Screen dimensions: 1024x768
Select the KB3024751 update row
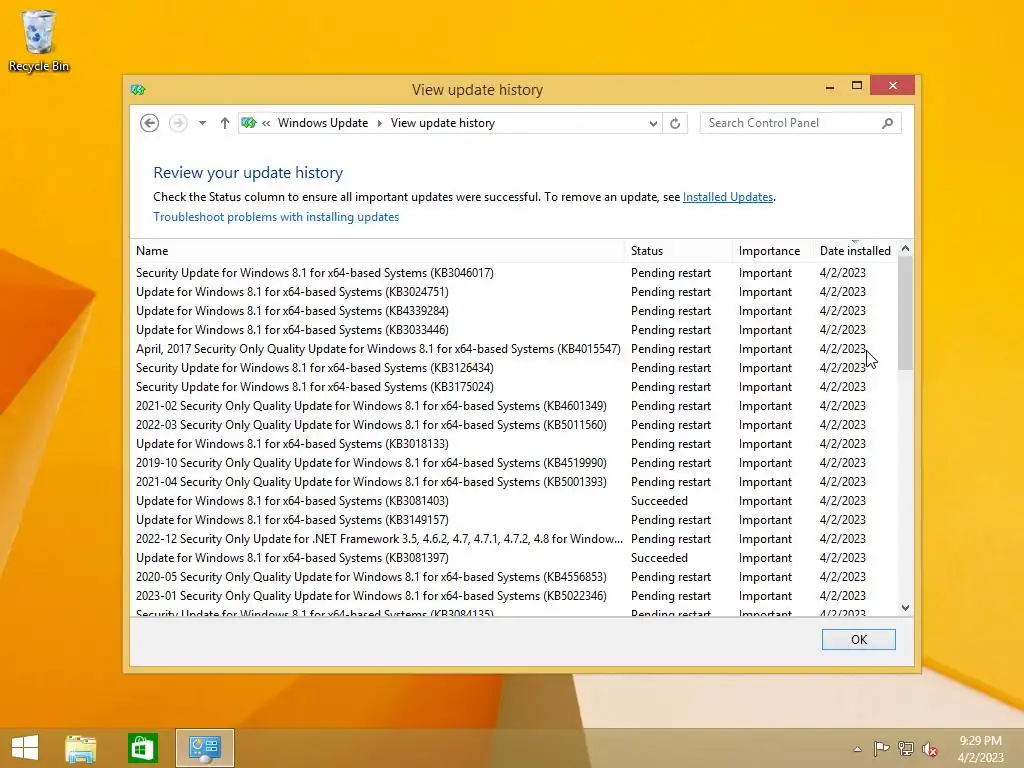513,292
